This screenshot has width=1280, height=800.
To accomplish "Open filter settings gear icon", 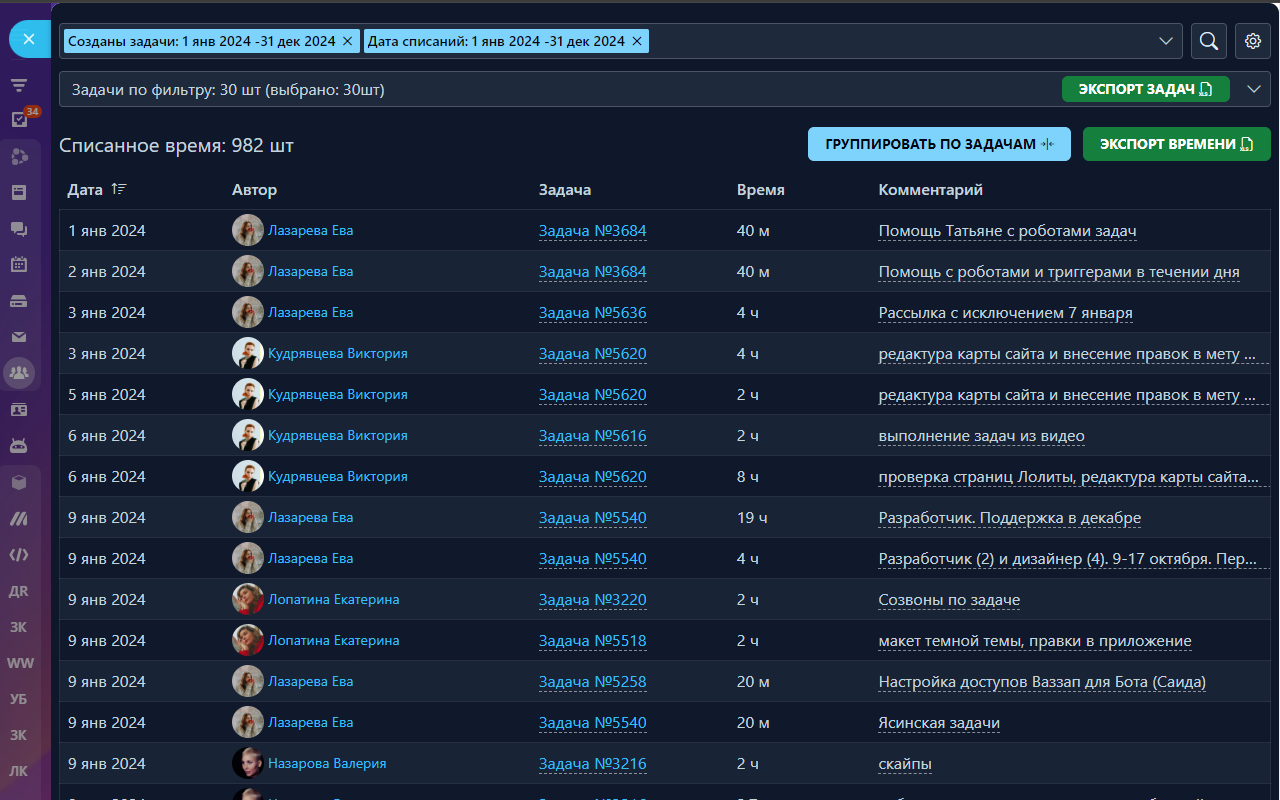I will point(1252,41).
